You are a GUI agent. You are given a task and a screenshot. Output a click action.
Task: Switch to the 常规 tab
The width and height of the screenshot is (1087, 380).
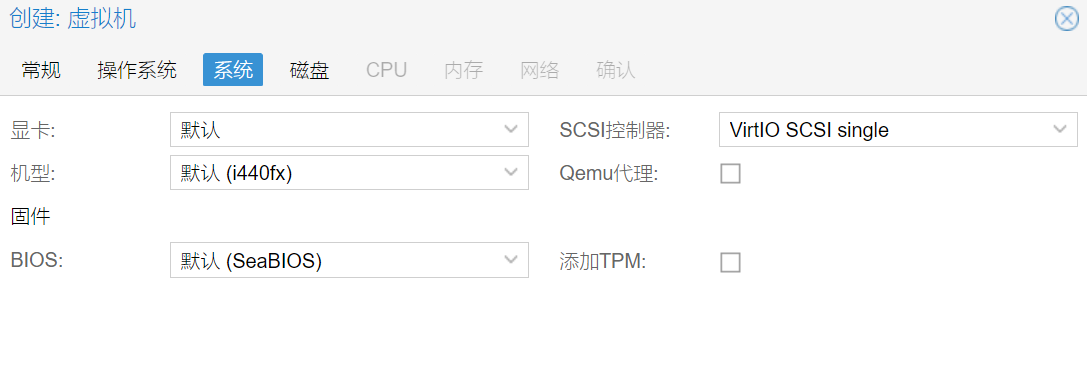pos(41,70)
